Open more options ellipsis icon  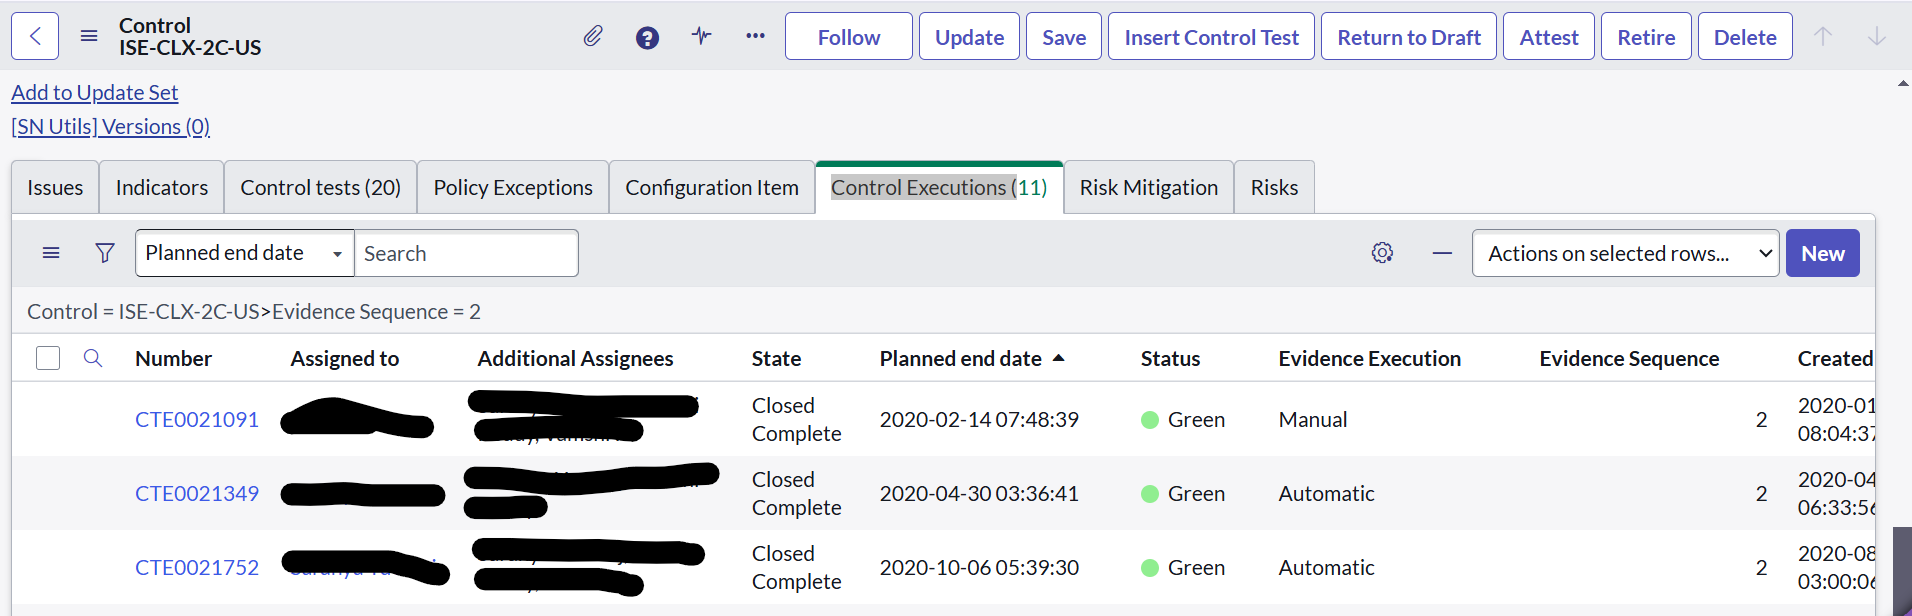tap(755, 36)
